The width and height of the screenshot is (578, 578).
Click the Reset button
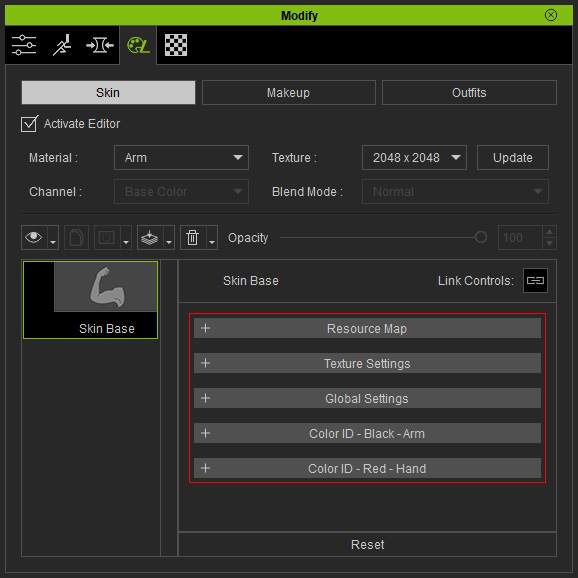pyautogui.click(x=368, y=544)
